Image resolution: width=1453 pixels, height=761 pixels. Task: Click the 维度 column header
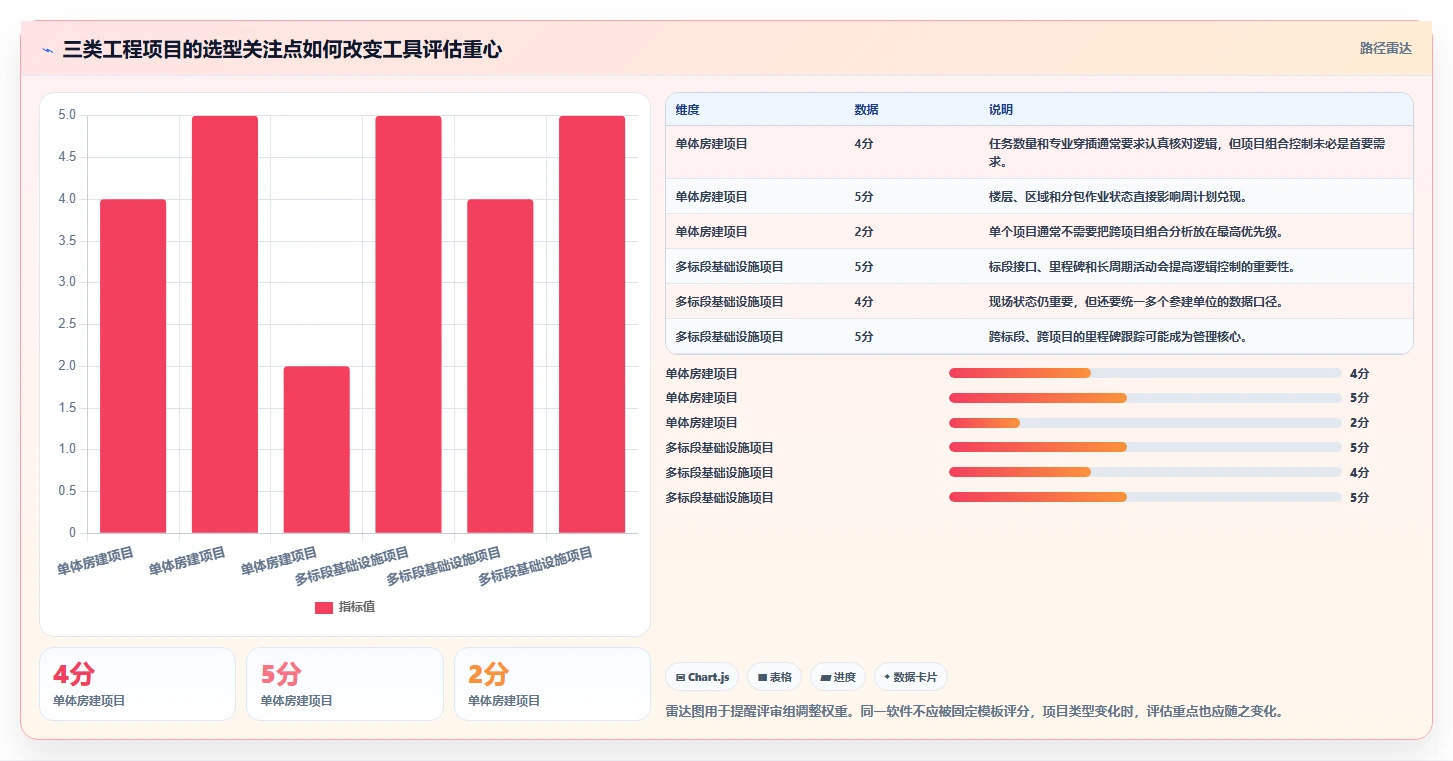tap(687, 110)
